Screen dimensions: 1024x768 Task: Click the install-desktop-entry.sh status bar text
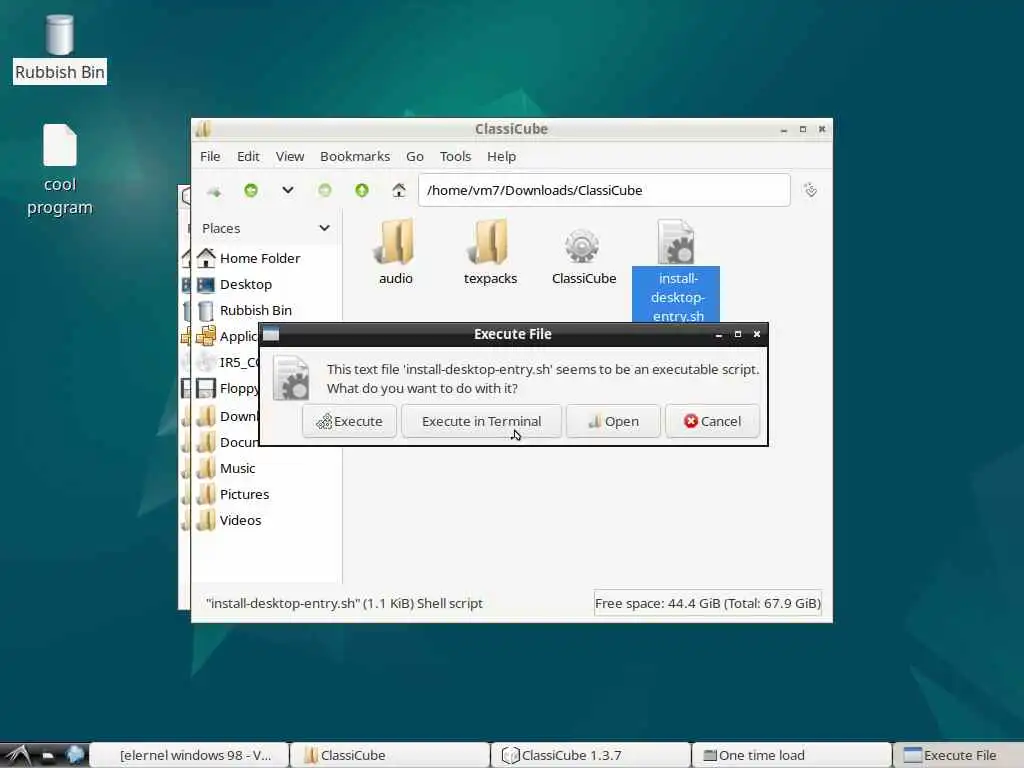point(344,603)
